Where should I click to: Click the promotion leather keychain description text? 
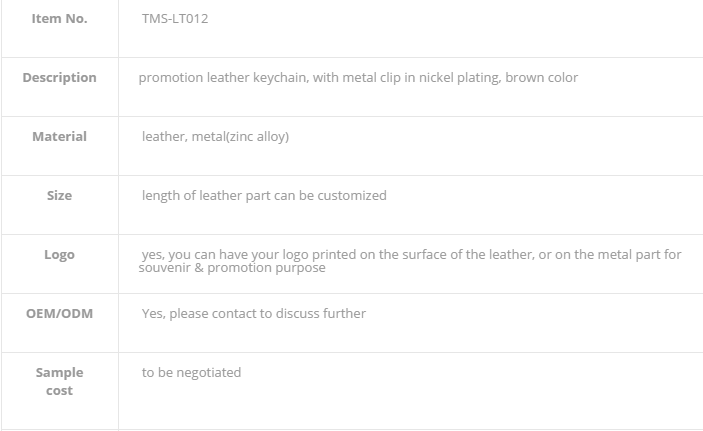click(x=358, y=78)
